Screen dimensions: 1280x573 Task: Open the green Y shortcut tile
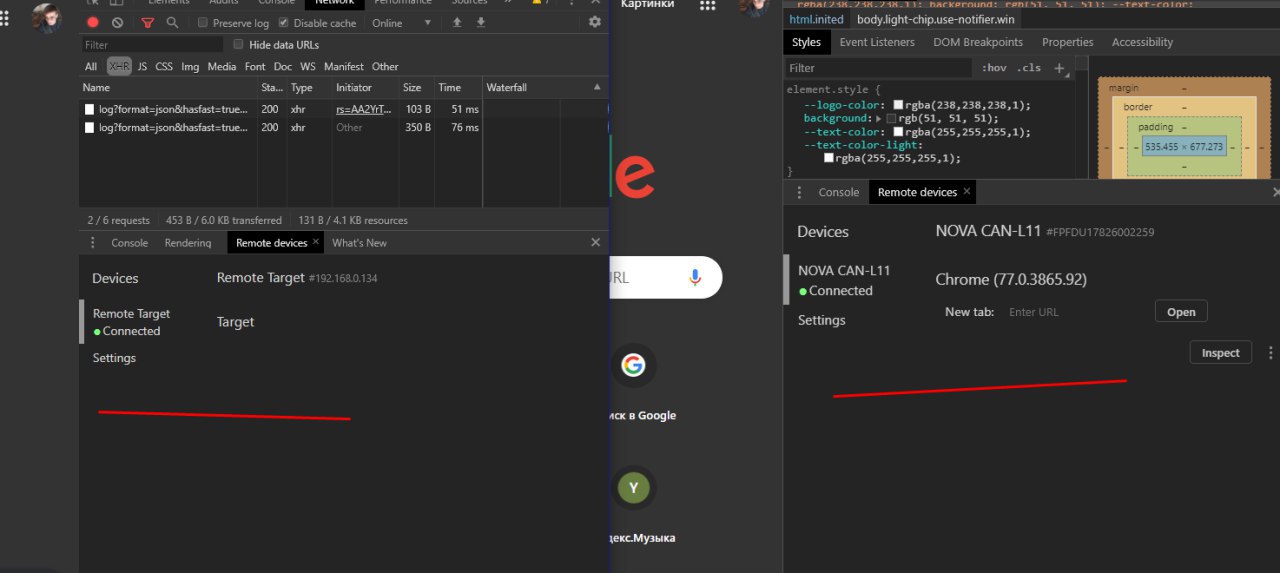coord(633,488)
